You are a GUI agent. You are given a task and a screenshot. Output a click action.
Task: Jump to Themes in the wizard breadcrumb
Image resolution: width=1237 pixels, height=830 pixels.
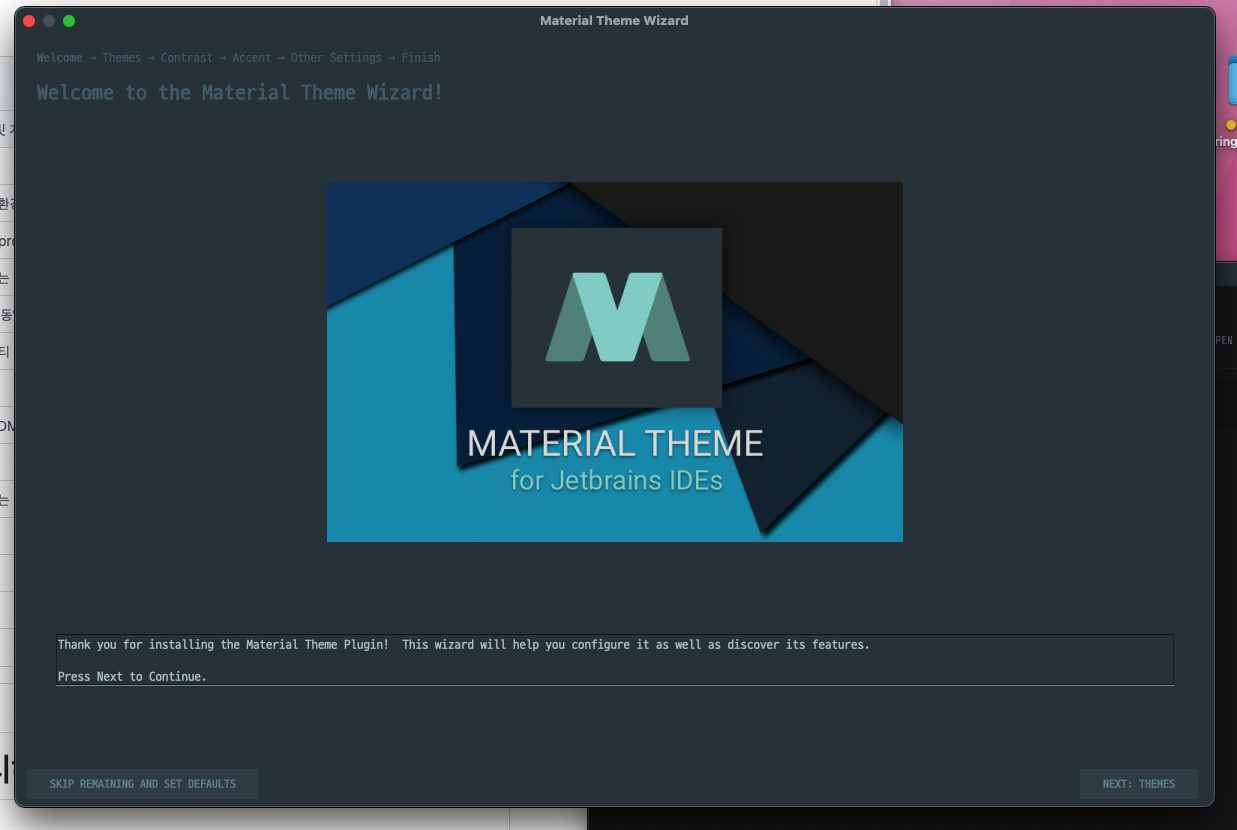tap(122, 58)
